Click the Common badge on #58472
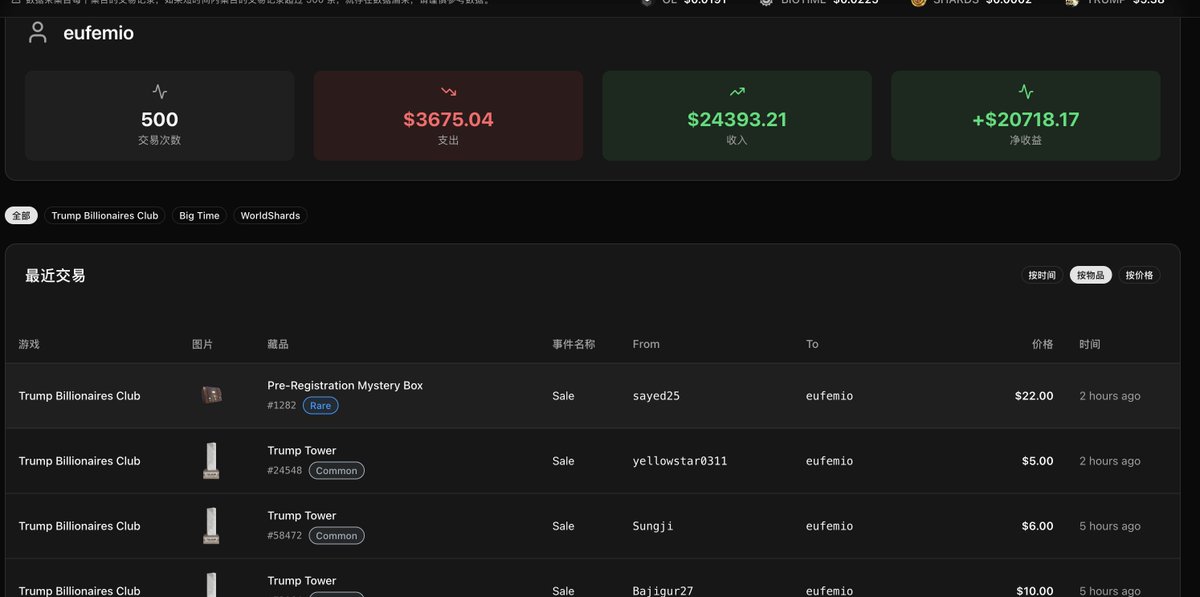The width and height of the screenshot is (1200, 597). (x=336, y=536)
